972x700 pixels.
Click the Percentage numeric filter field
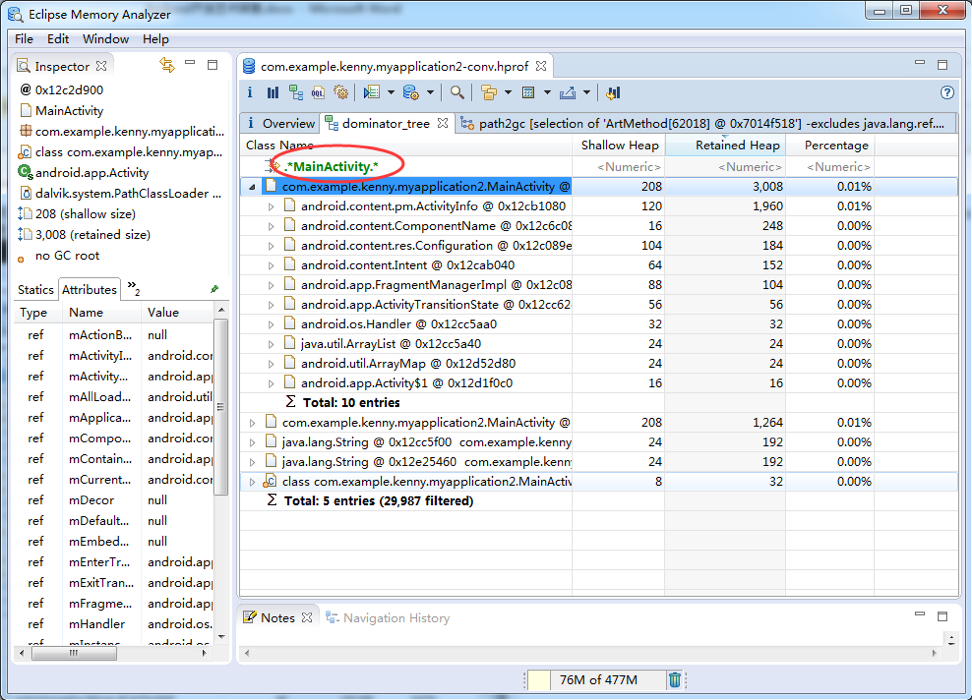point(831,167)
